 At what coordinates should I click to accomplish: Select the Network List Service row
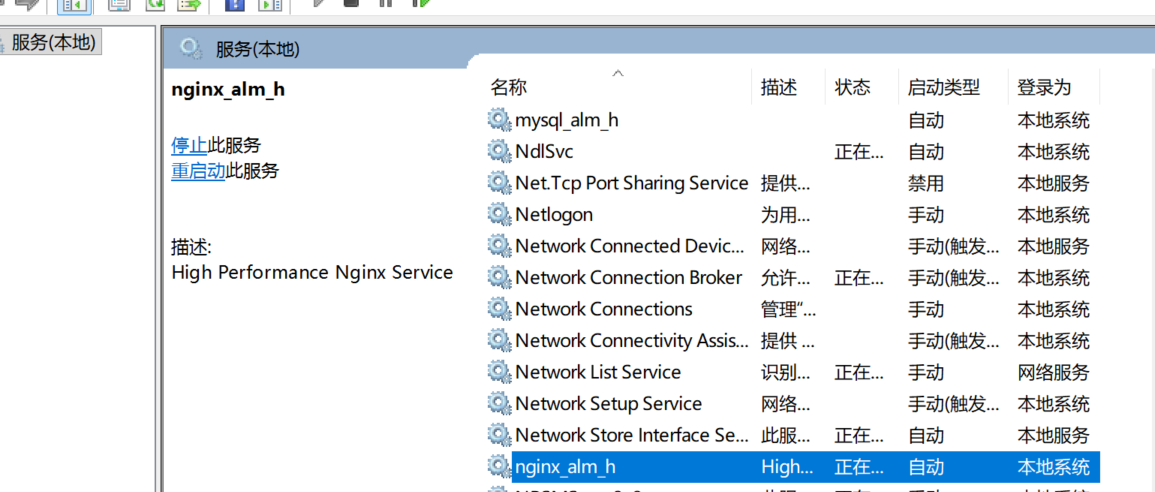click(793, 372)
